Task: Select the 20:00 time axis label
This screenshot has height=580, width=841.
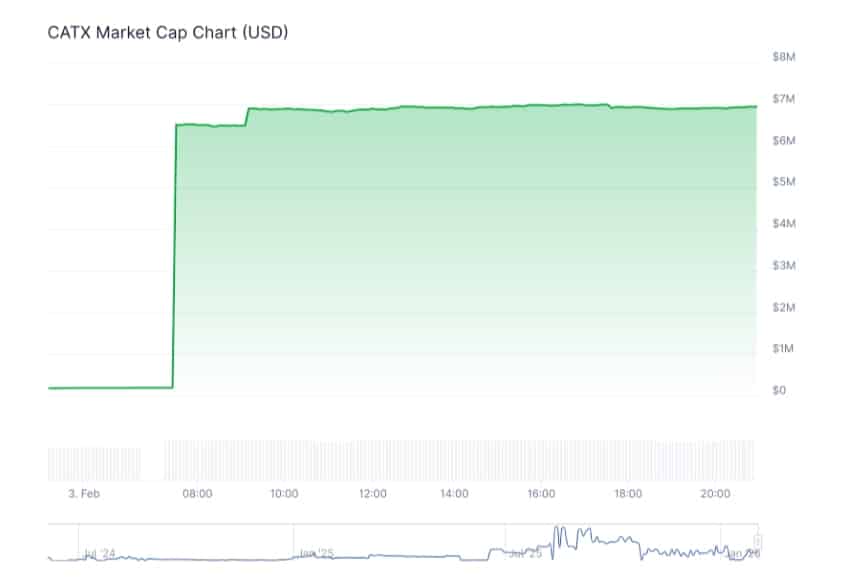Action: click(714, 494)
